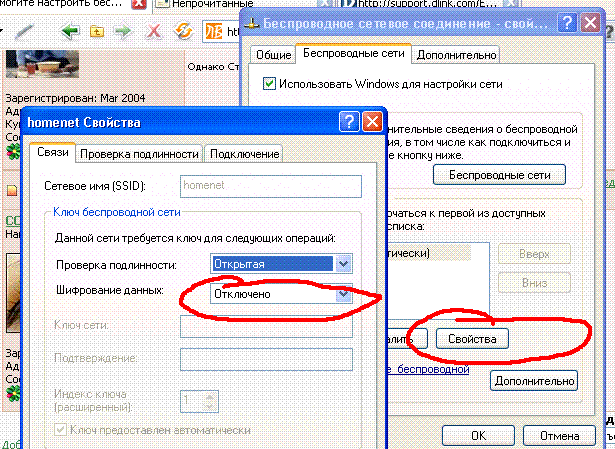Click the orange Refresh icon in browser toolbar
This screenshot has height=449, width=615.
coord(183,31)
